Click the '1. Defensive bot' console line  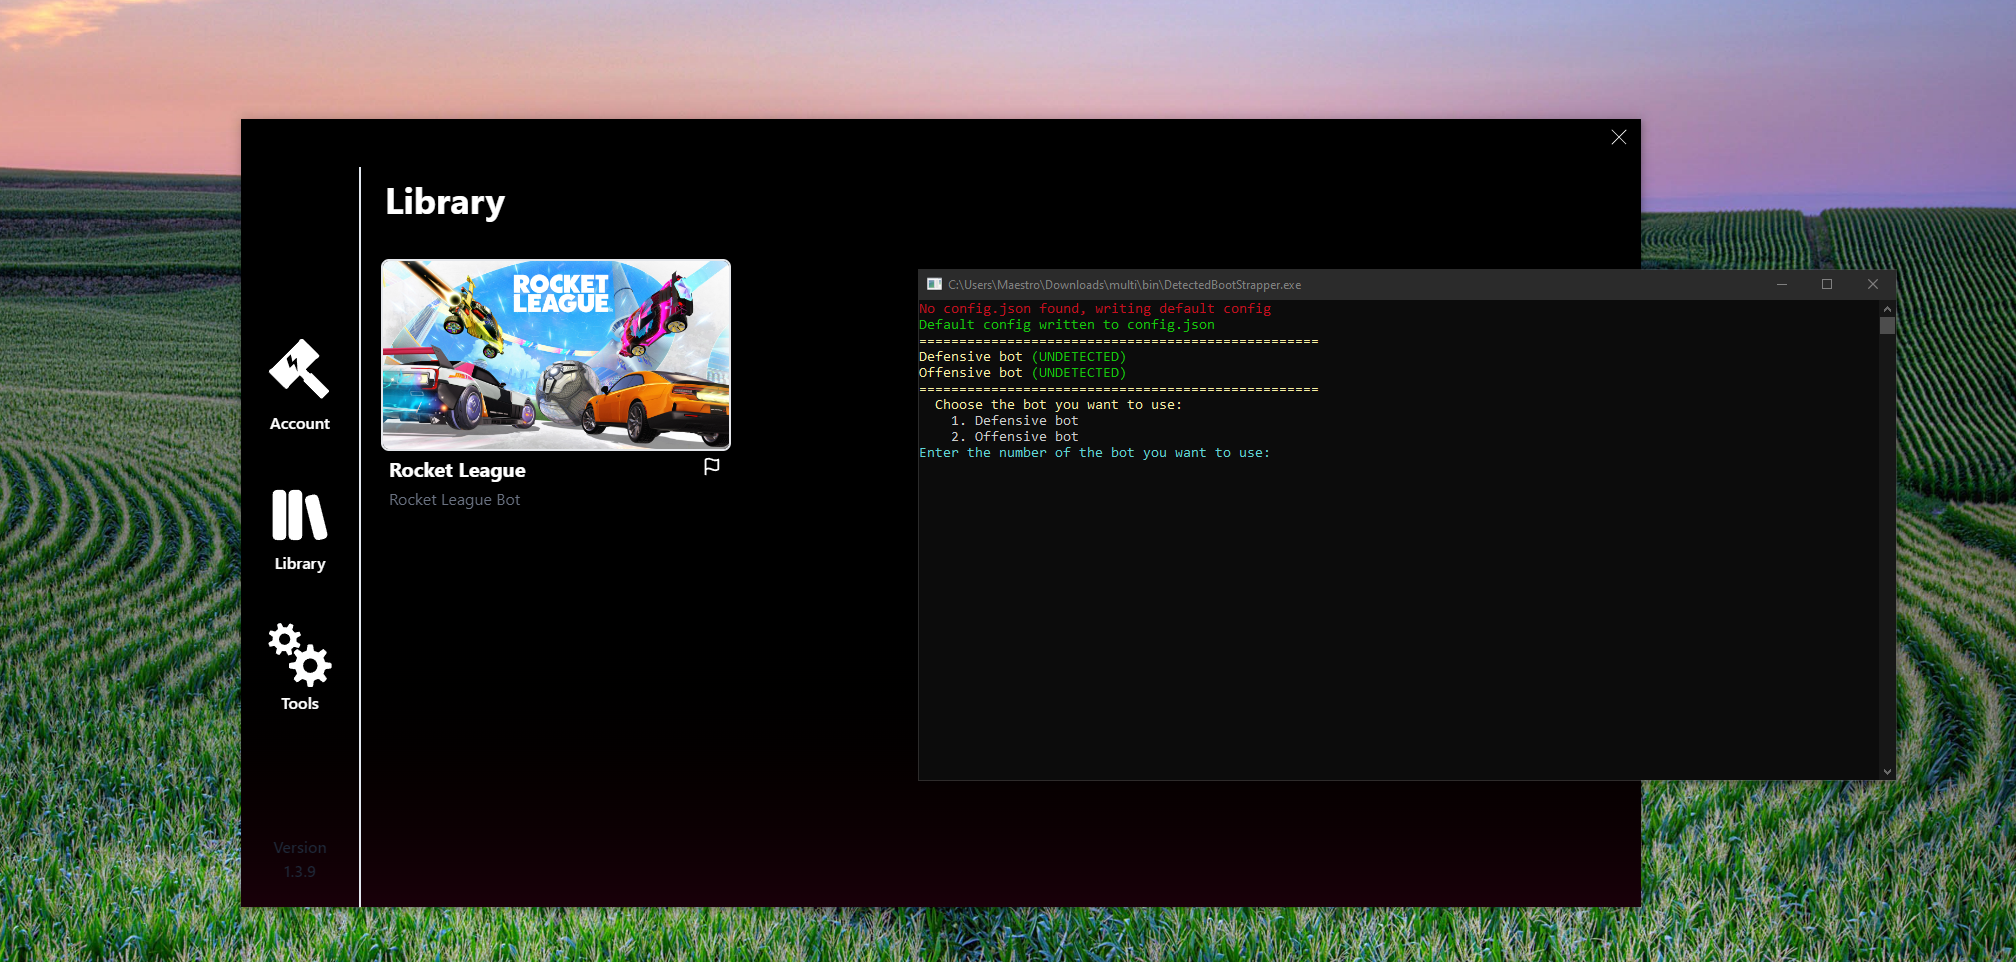tap(1014, 421)
